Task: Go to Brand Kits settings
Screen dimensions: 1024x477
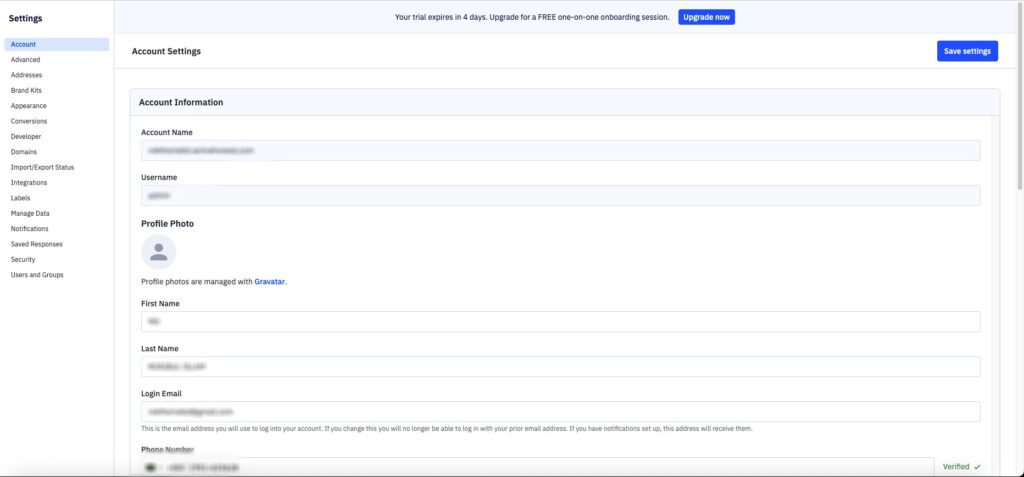Action: pos(26,90)
